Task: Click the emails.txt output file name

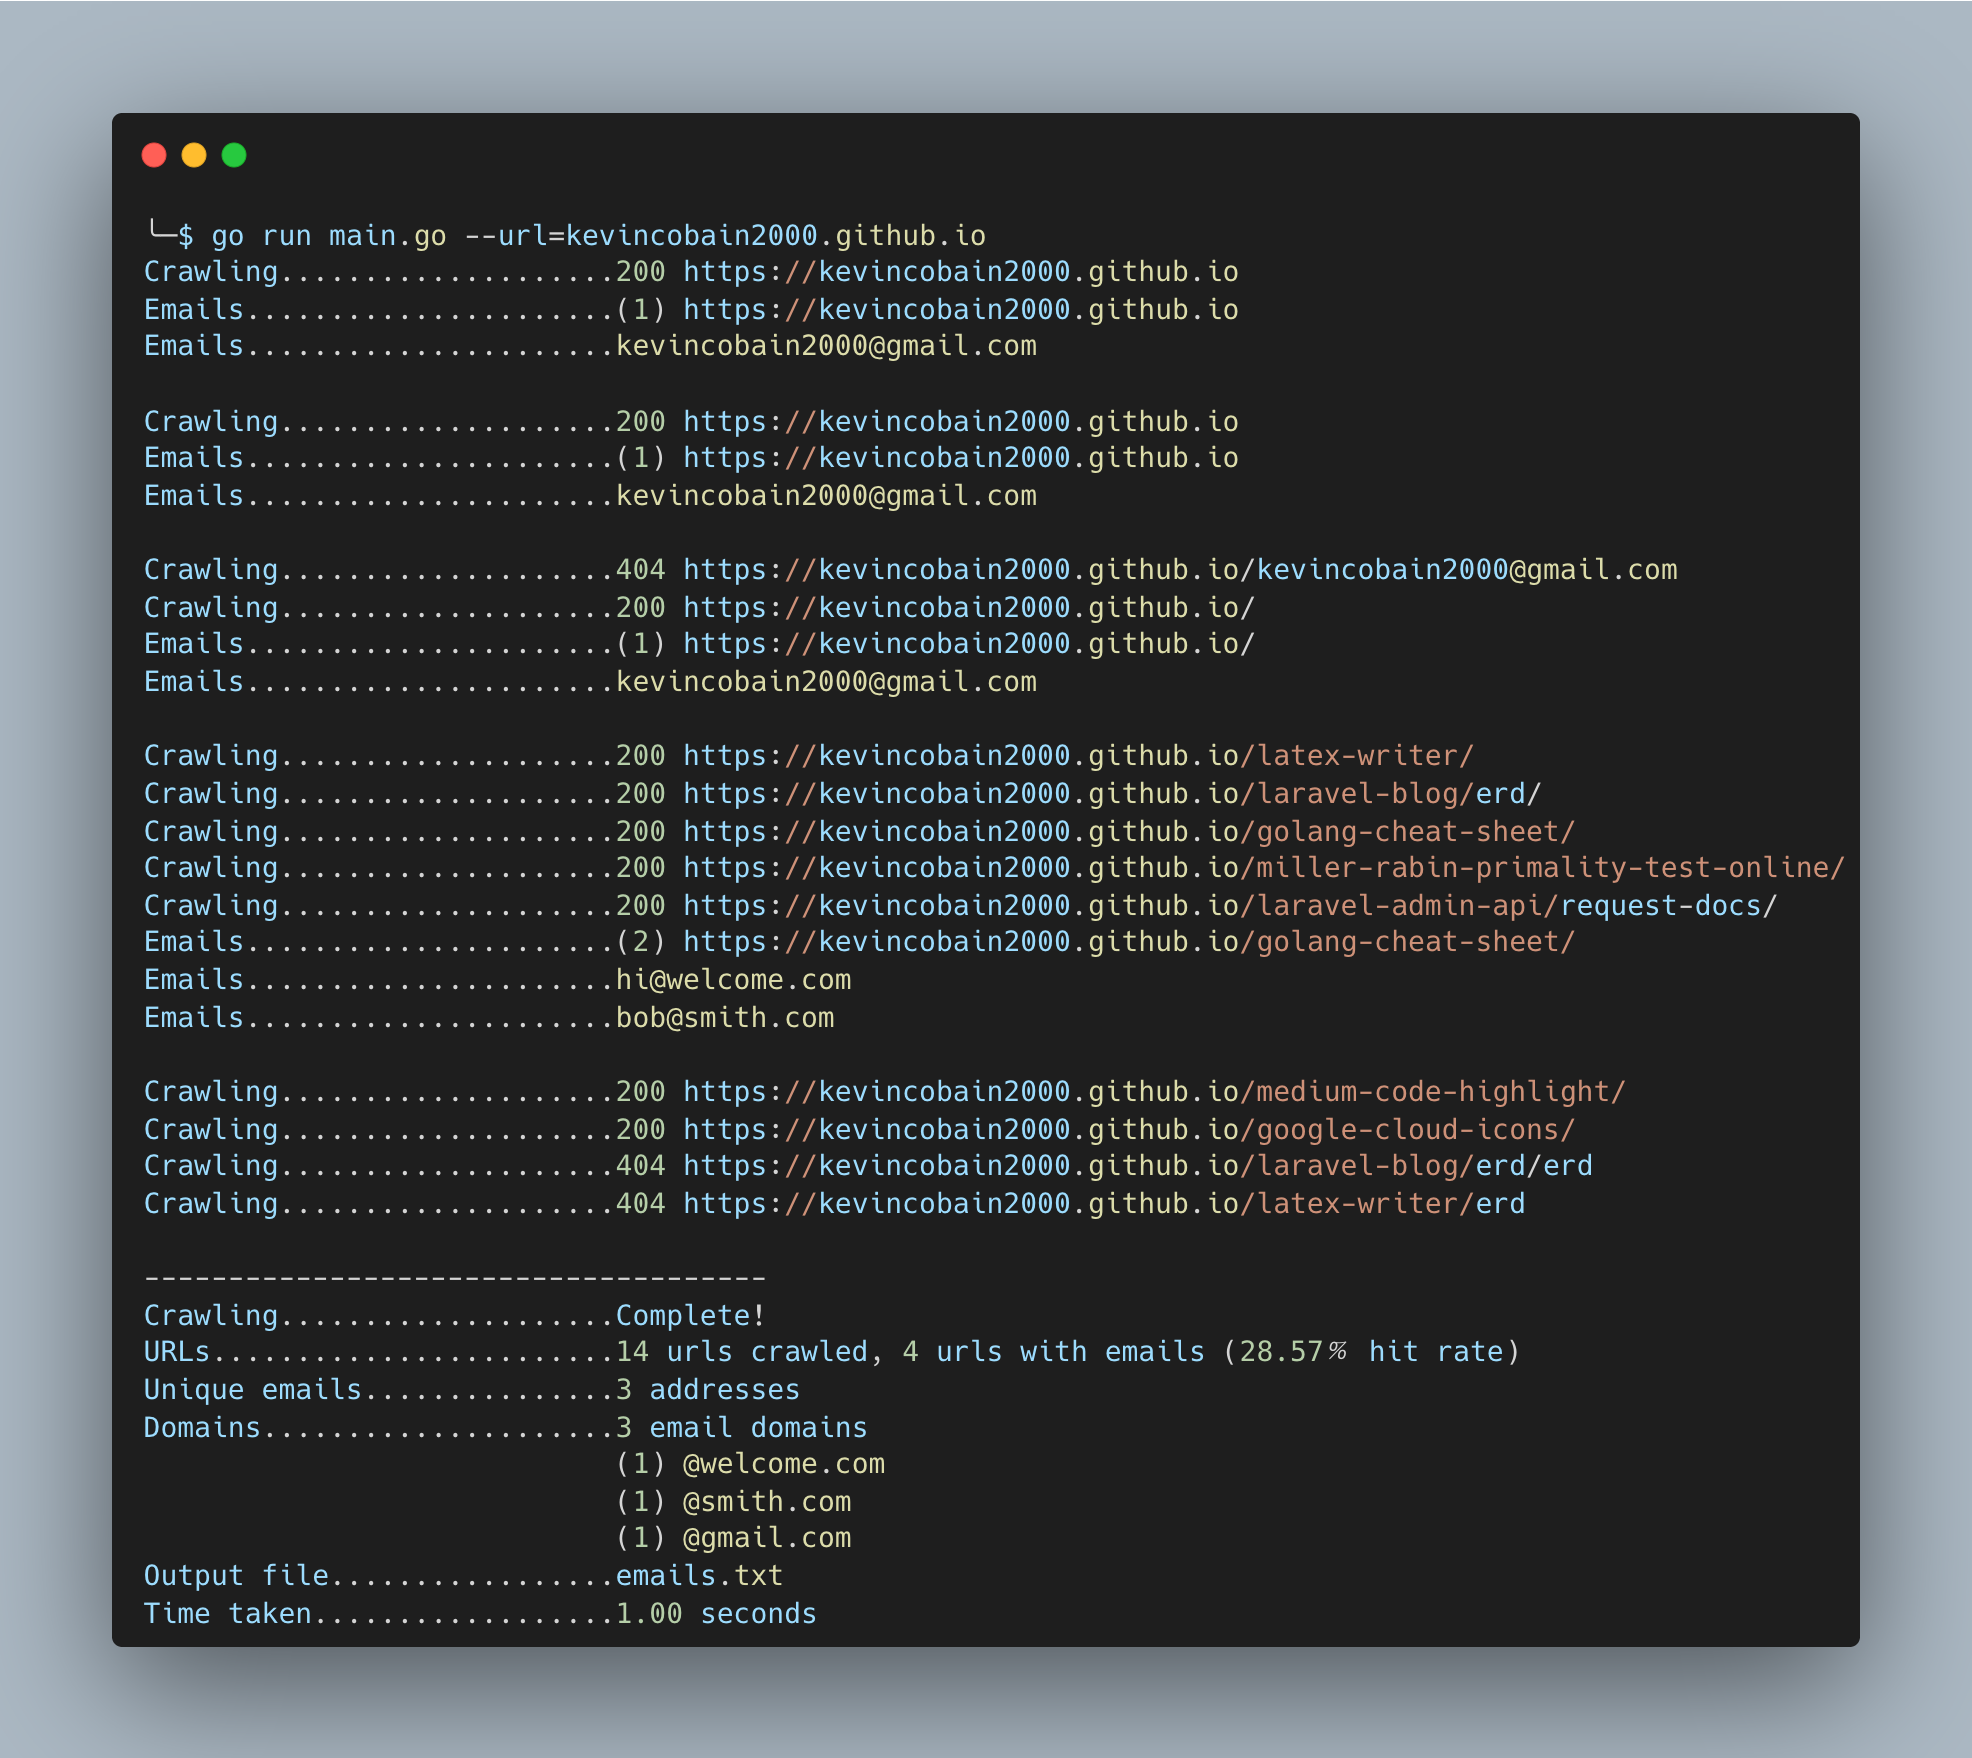Action: click(x=699, y=1576)
